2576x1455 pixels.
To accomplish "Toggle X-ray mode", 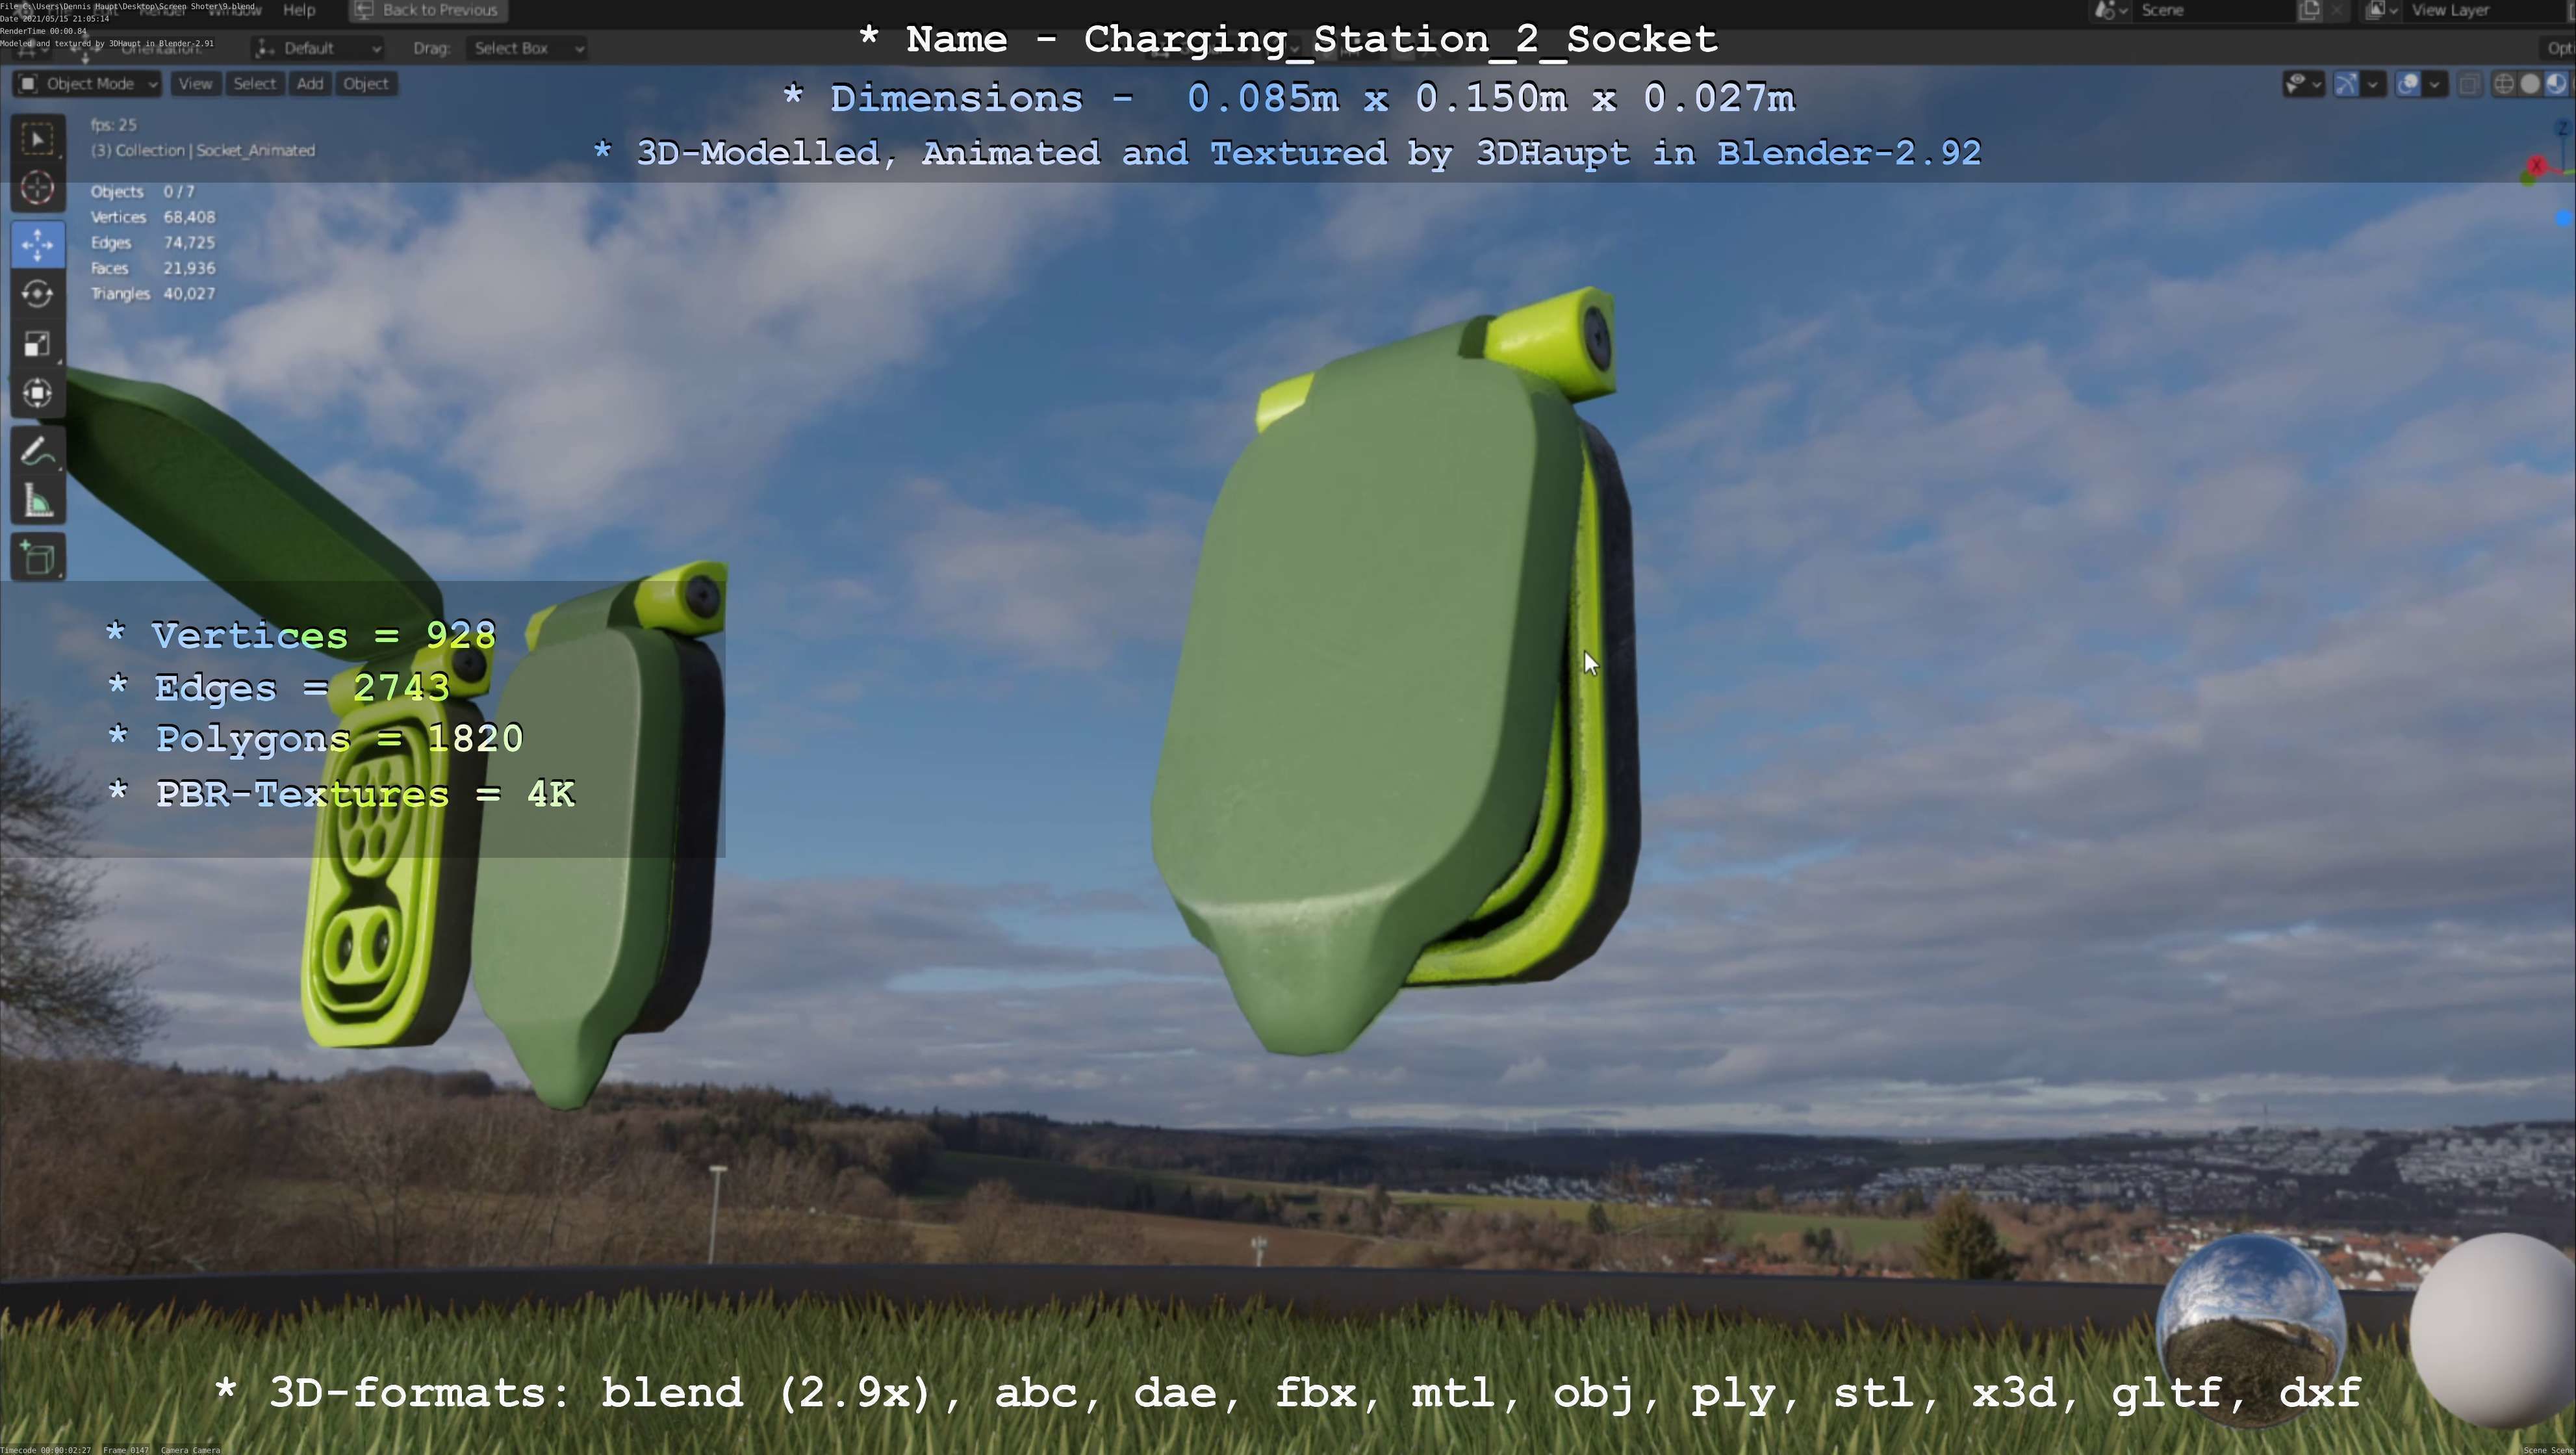I will click(x=2469, y=84).
